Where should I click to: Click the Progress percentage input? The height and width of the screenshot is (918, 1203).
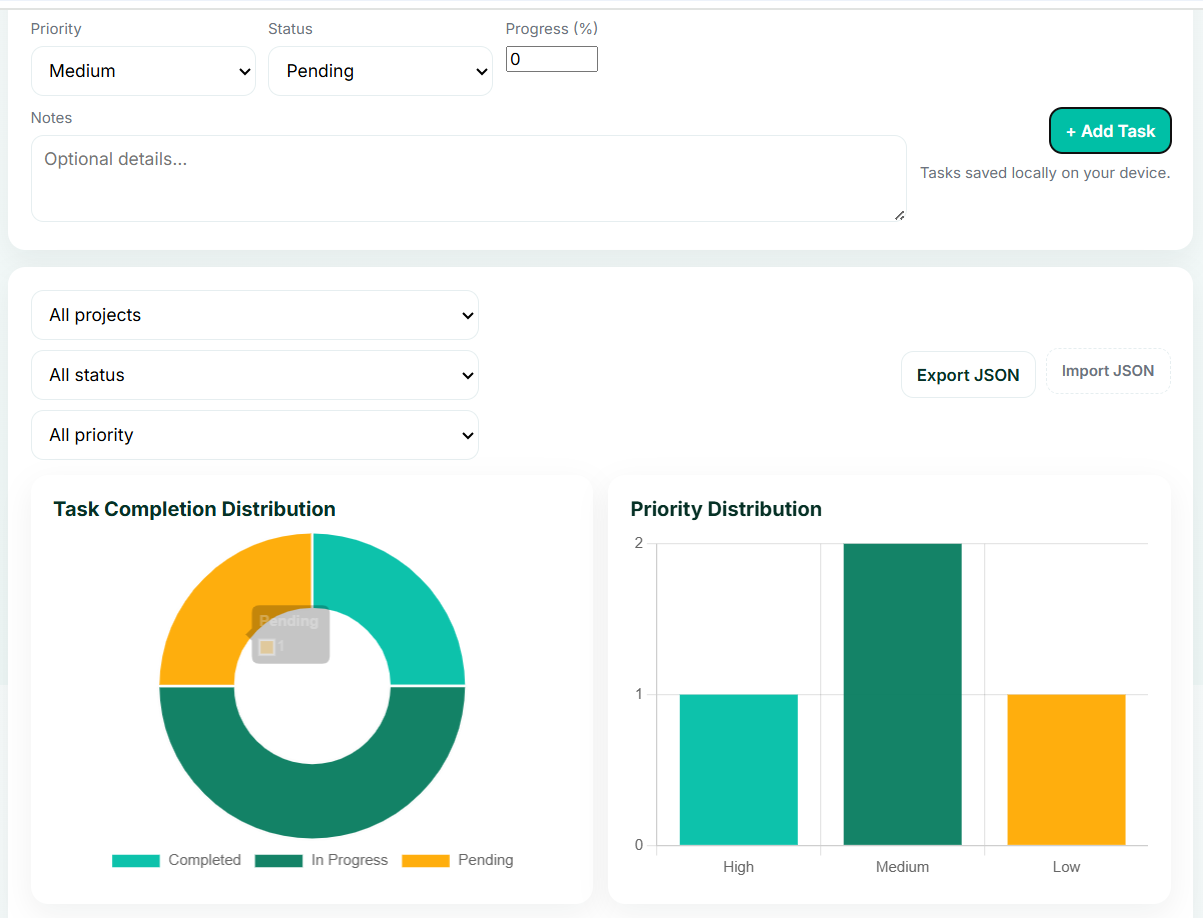tap(551, 59)
